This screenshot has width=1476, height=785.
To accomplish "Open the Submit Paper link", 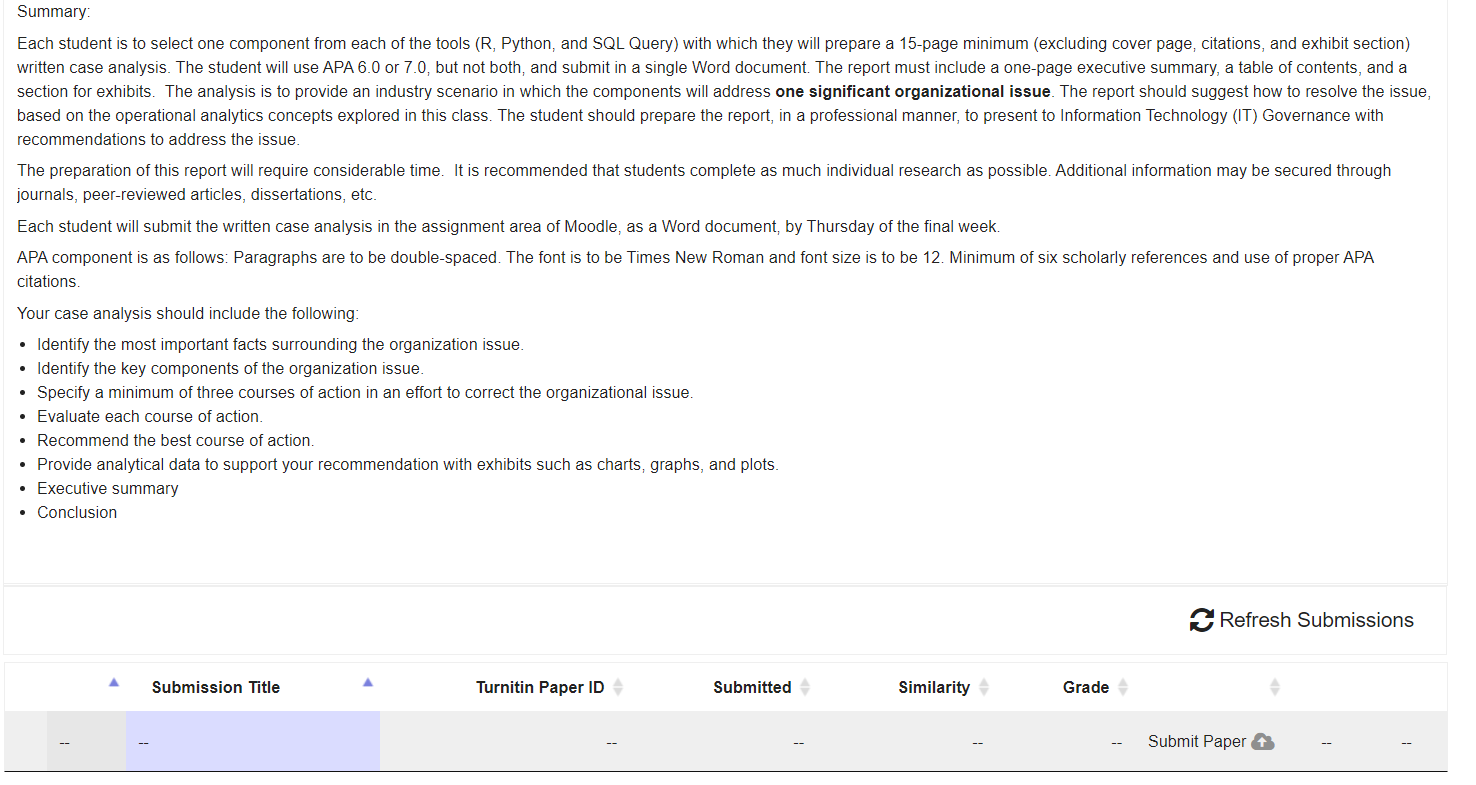I will pos(1197,741).
